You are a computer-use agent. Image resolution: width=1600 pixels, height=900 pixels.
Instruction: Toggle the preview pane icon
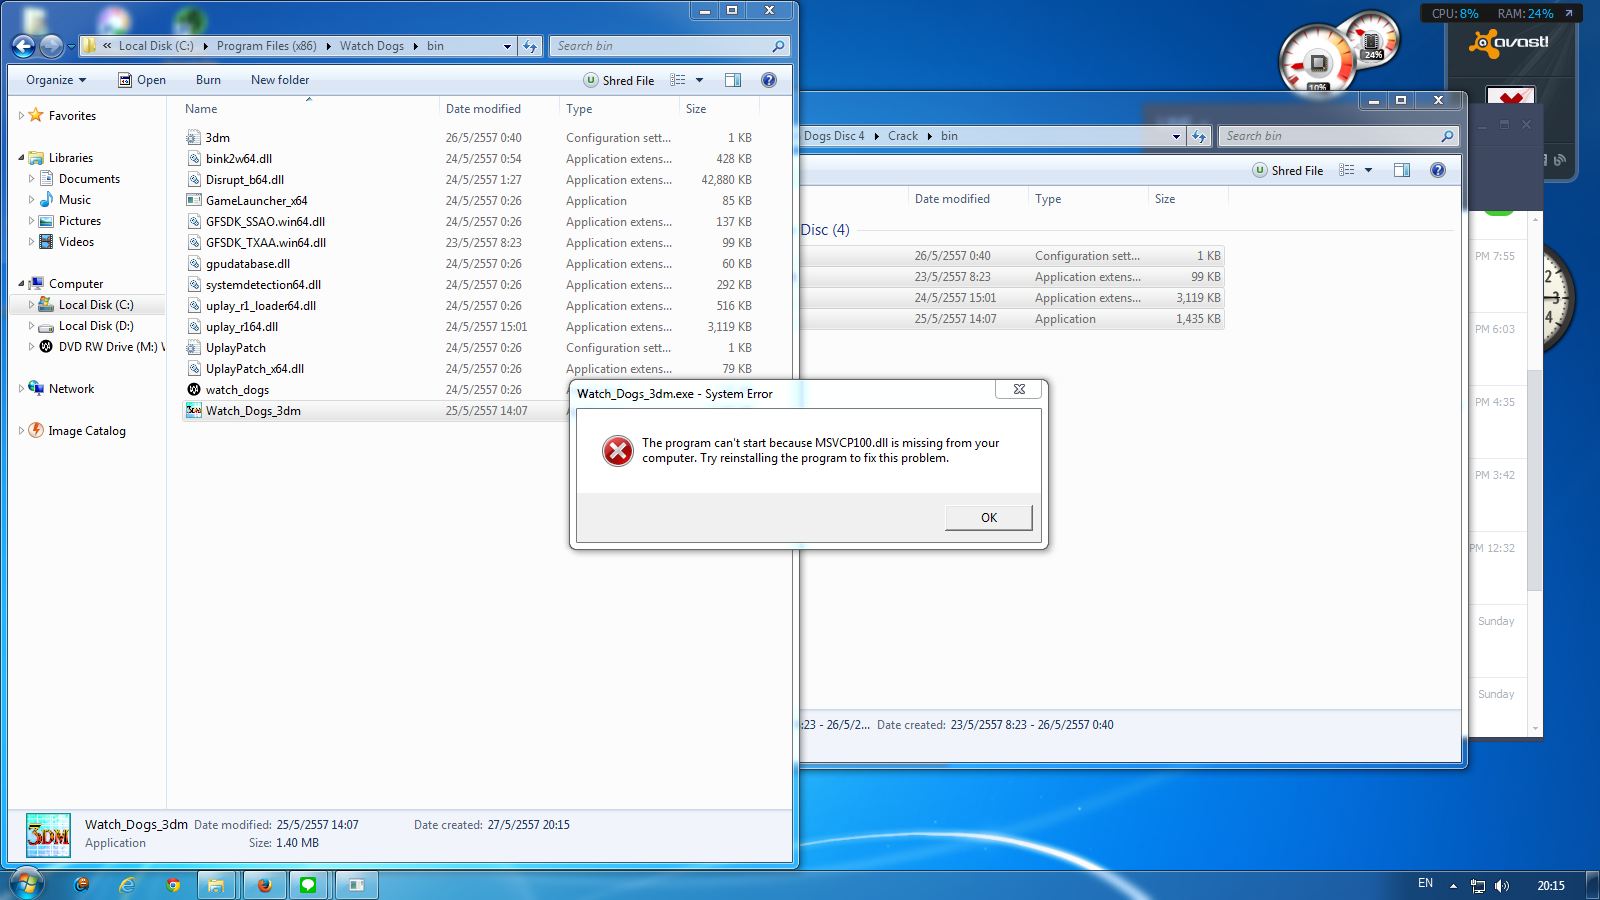click(x=733, y=80)
